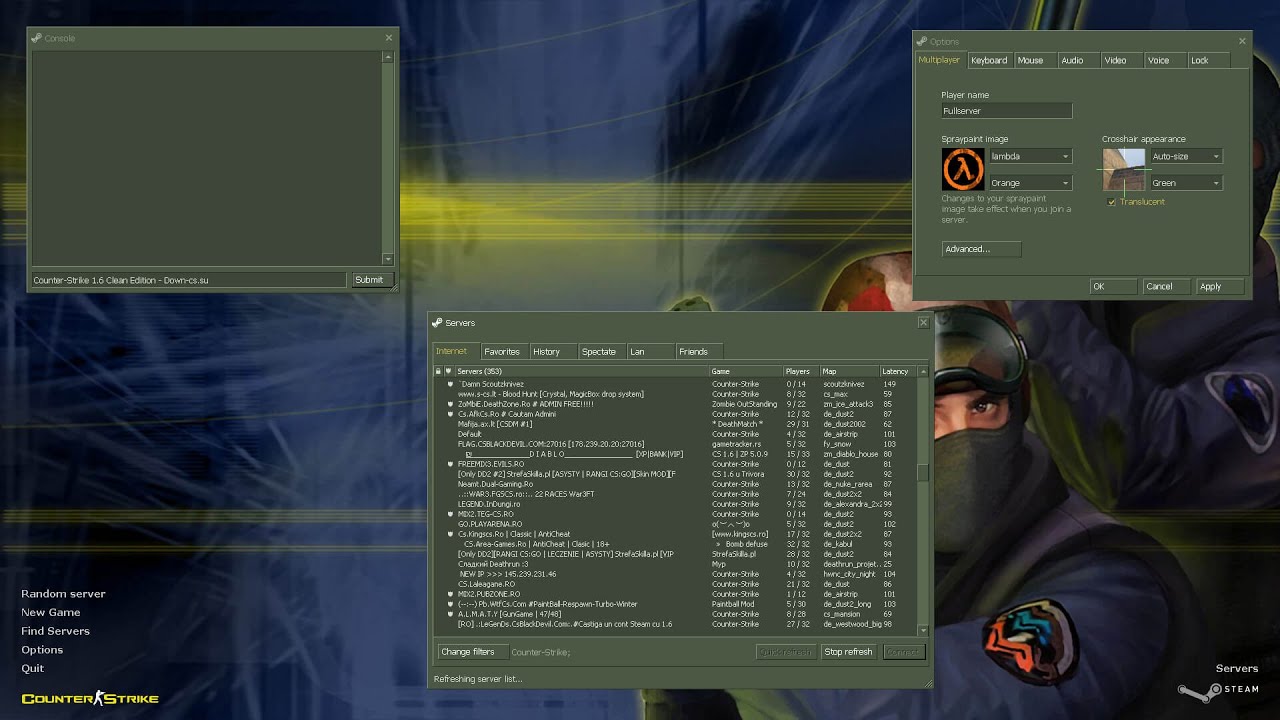Click the shield icon beside Cs.AfkCs.Ro server
Image resolution: width=1280 pixels, height=720 pixels.
450,414
